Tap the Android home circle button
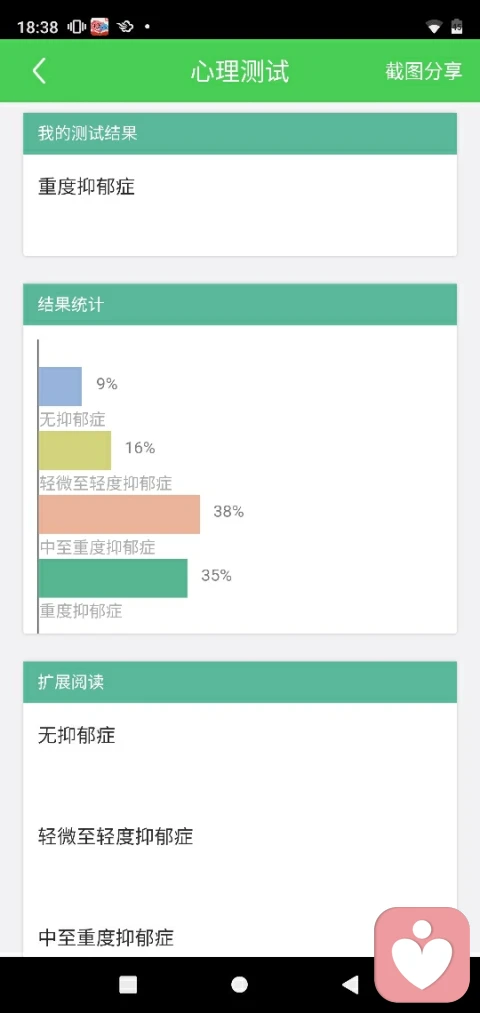The image size is (480, 1013). pos(240,985)
